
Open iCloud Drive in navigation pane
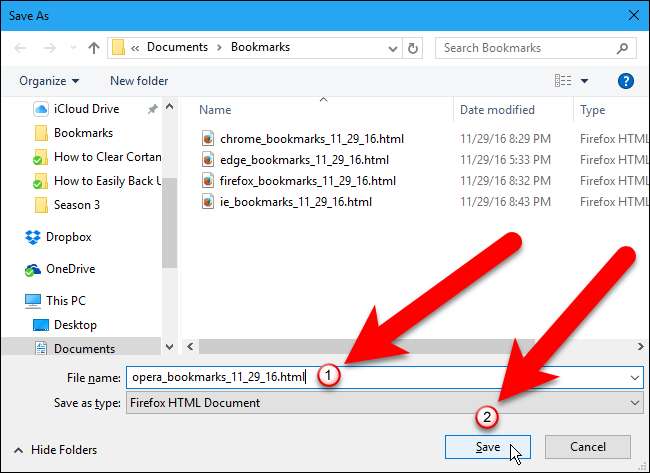click(86, 109)
